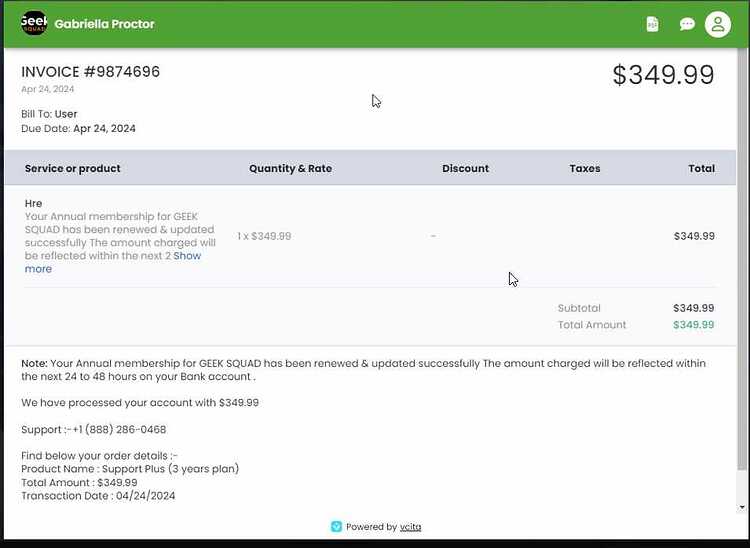Click the Due Date: Apr 24, 2024 line

[78, 129]
